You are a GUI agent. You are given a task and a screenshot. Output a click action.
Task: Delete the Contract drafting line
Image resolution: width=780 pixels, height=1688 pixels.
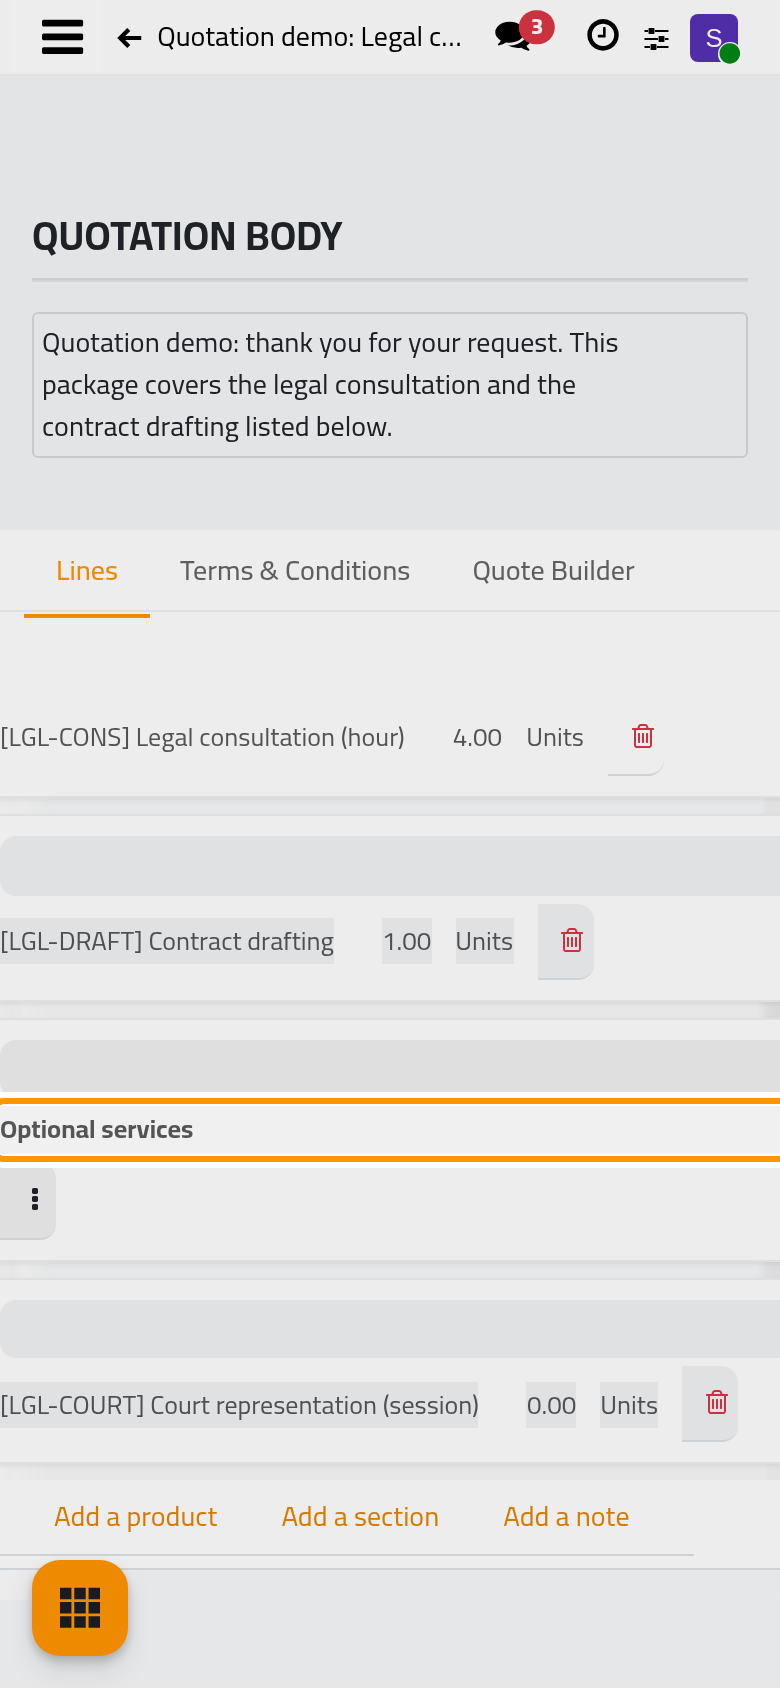pos(571,940)
